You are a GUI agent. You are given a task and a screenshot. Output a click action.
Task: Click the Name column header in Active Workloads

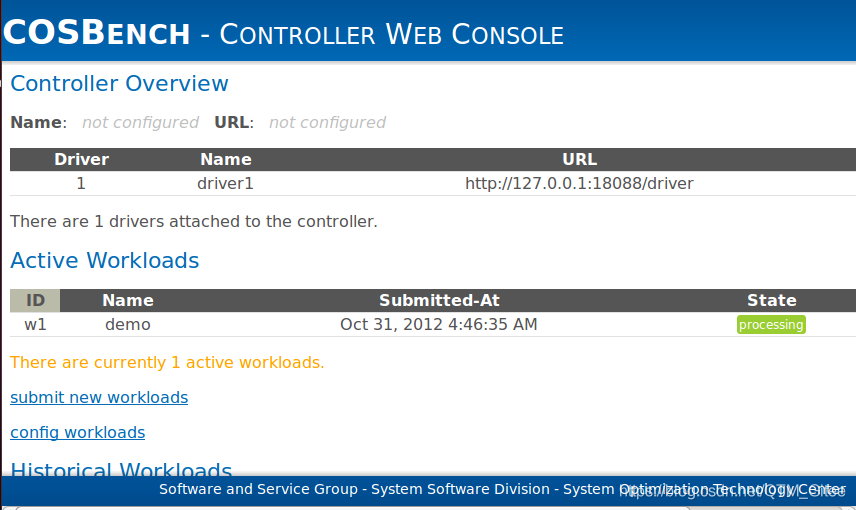(x=128, y=300)
